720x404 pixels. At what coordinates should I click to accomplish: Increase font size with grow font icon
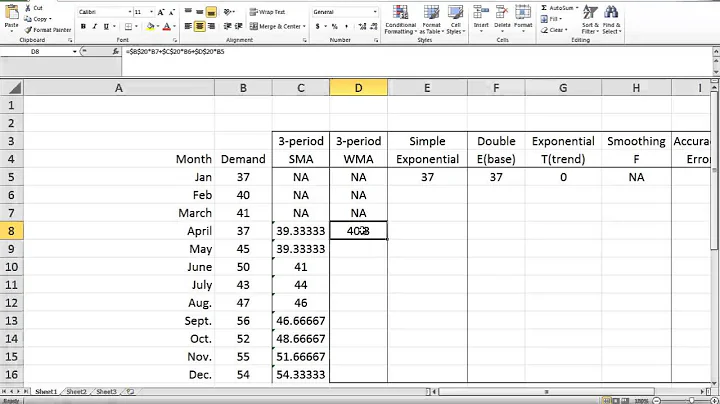tap(161, 12)
